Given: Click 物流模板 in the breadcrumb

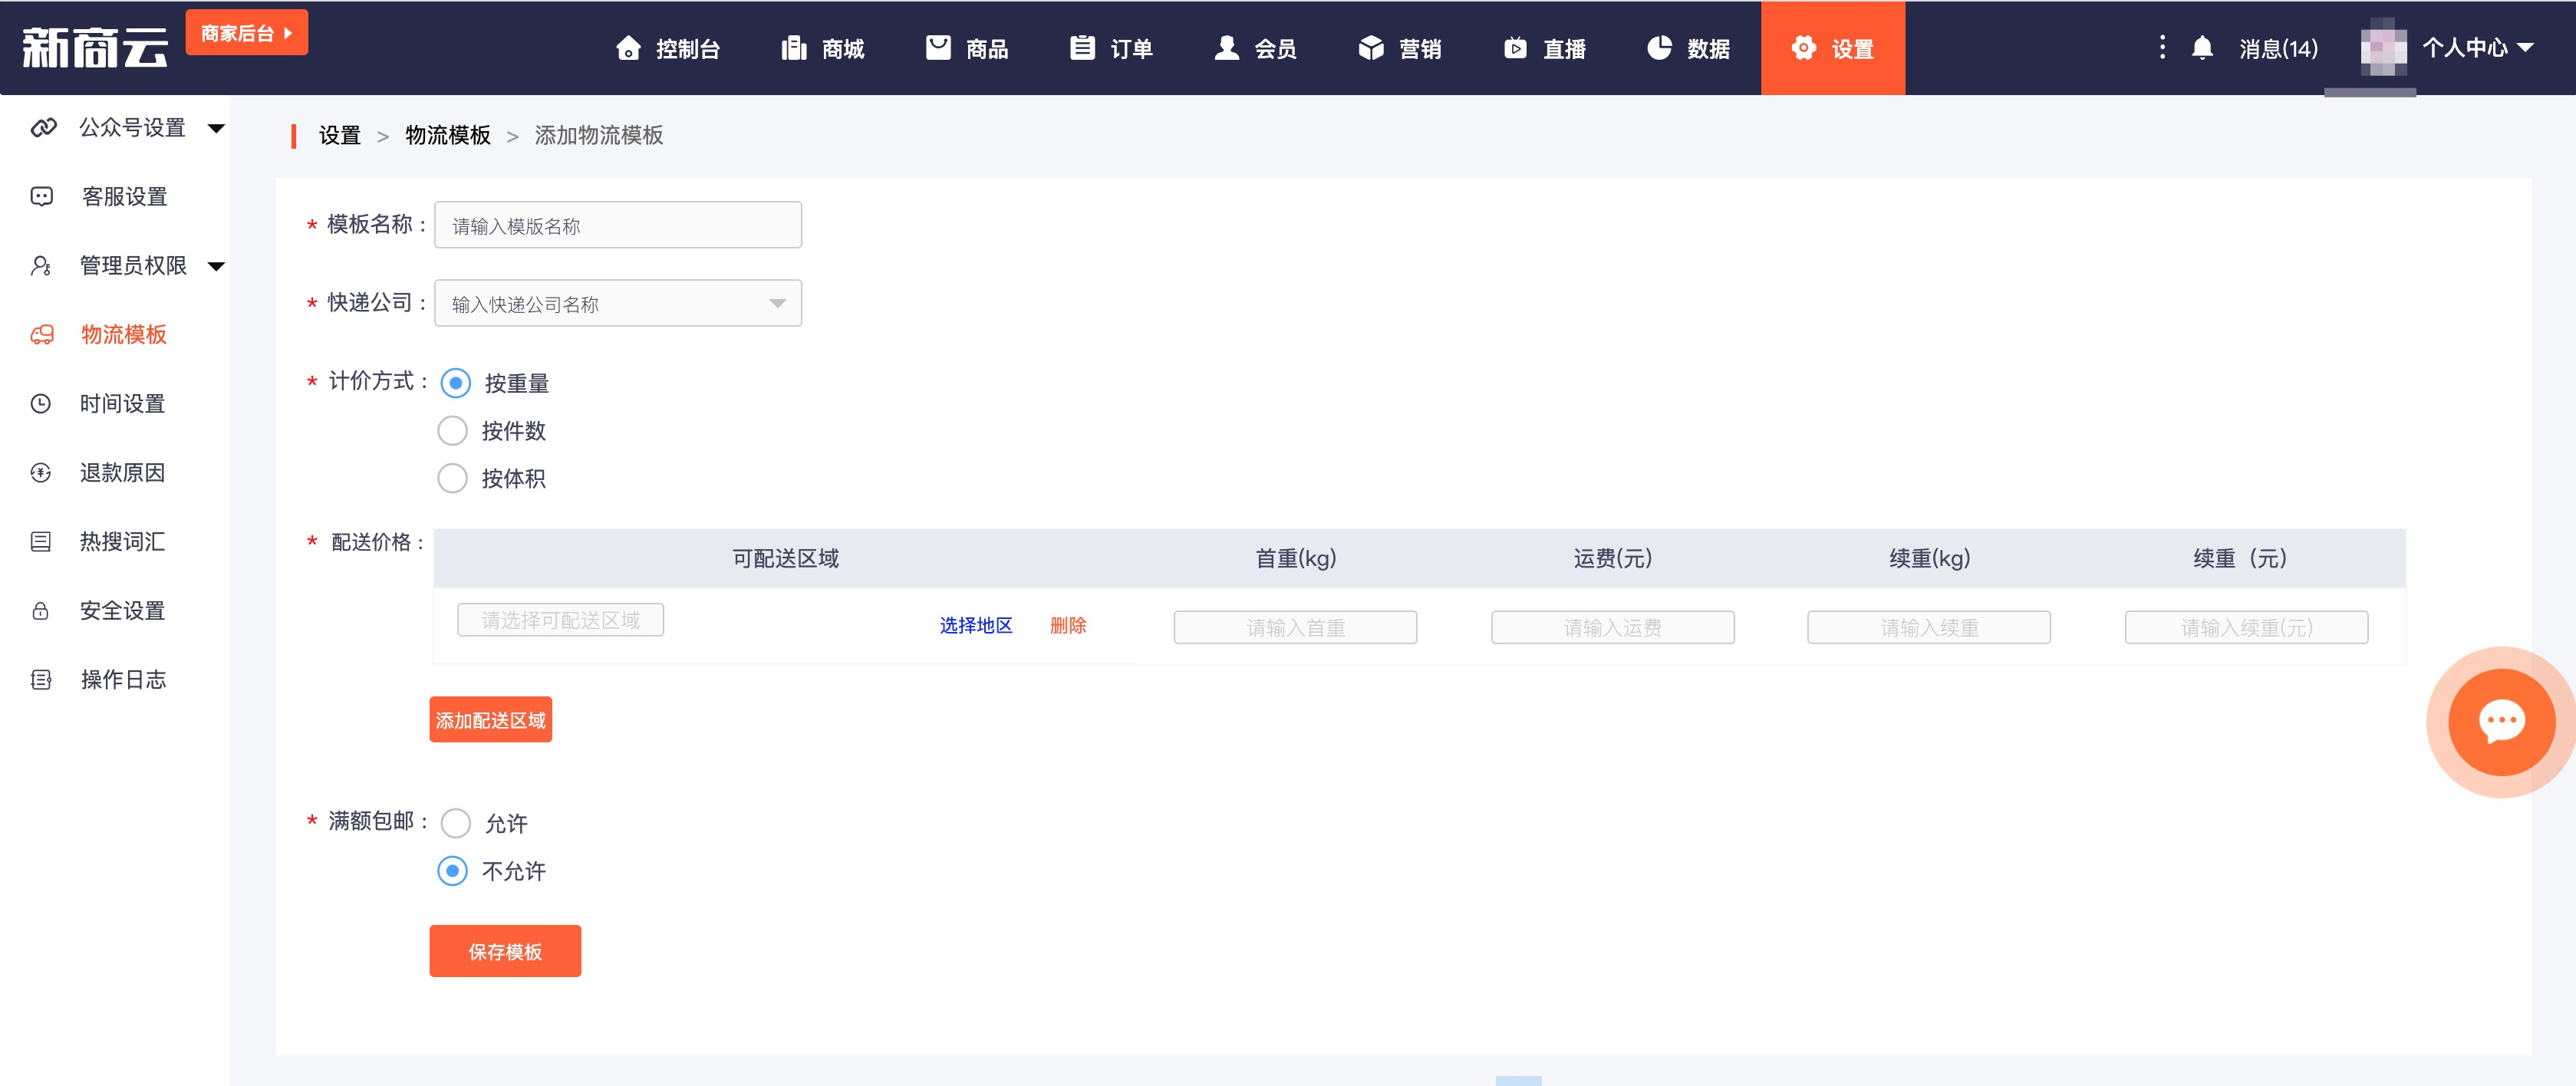Looking at the screenshot, I should point(448,136).
